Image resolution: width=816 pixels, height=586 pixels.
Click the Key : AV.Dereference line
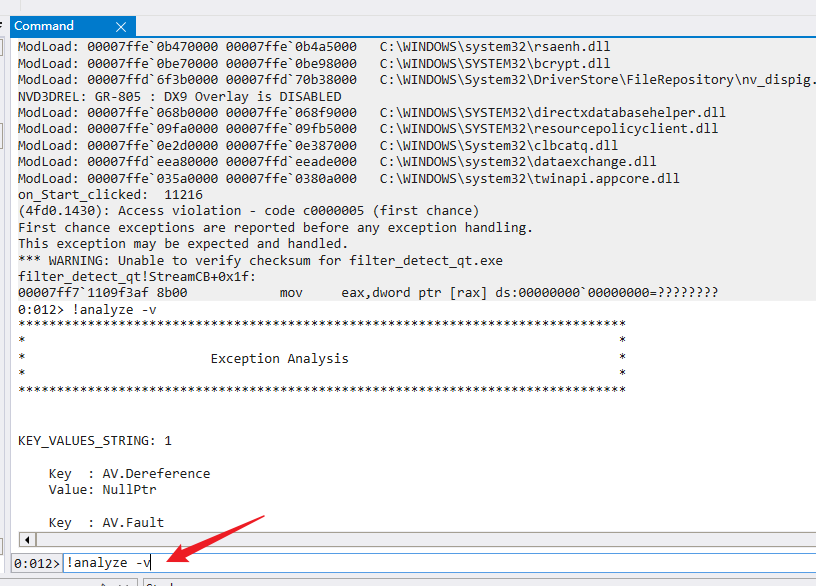pyautogui.click(x=130, y=474)
